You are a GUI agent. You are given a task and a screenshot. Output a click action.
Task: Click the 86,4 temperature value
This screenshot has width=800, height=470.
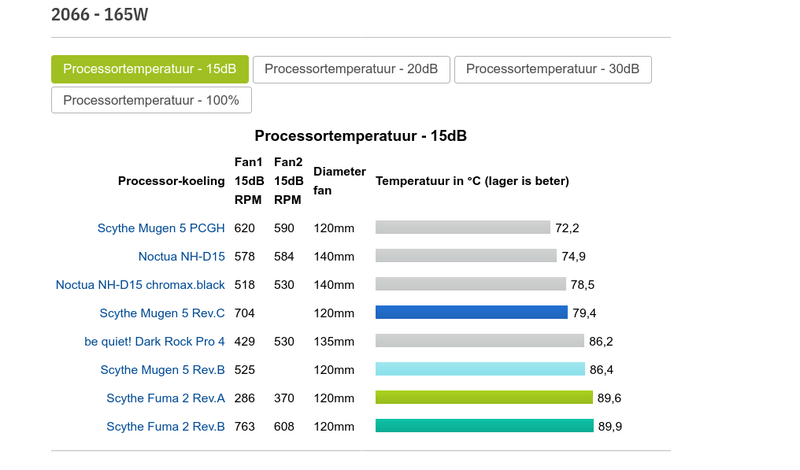(602, 369)
